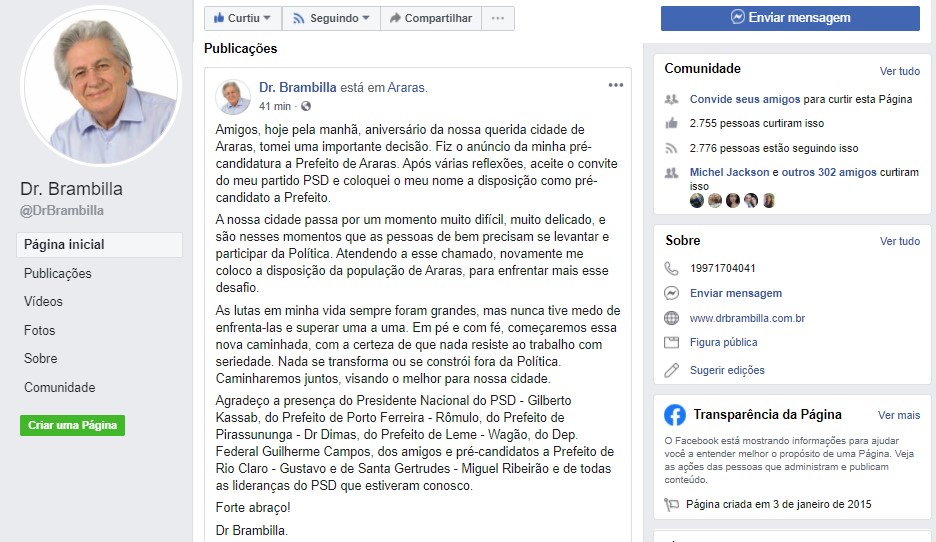
Task: Open the Fotos section in the sidebar
Action: pyautogui.click(x=39, y=330)
